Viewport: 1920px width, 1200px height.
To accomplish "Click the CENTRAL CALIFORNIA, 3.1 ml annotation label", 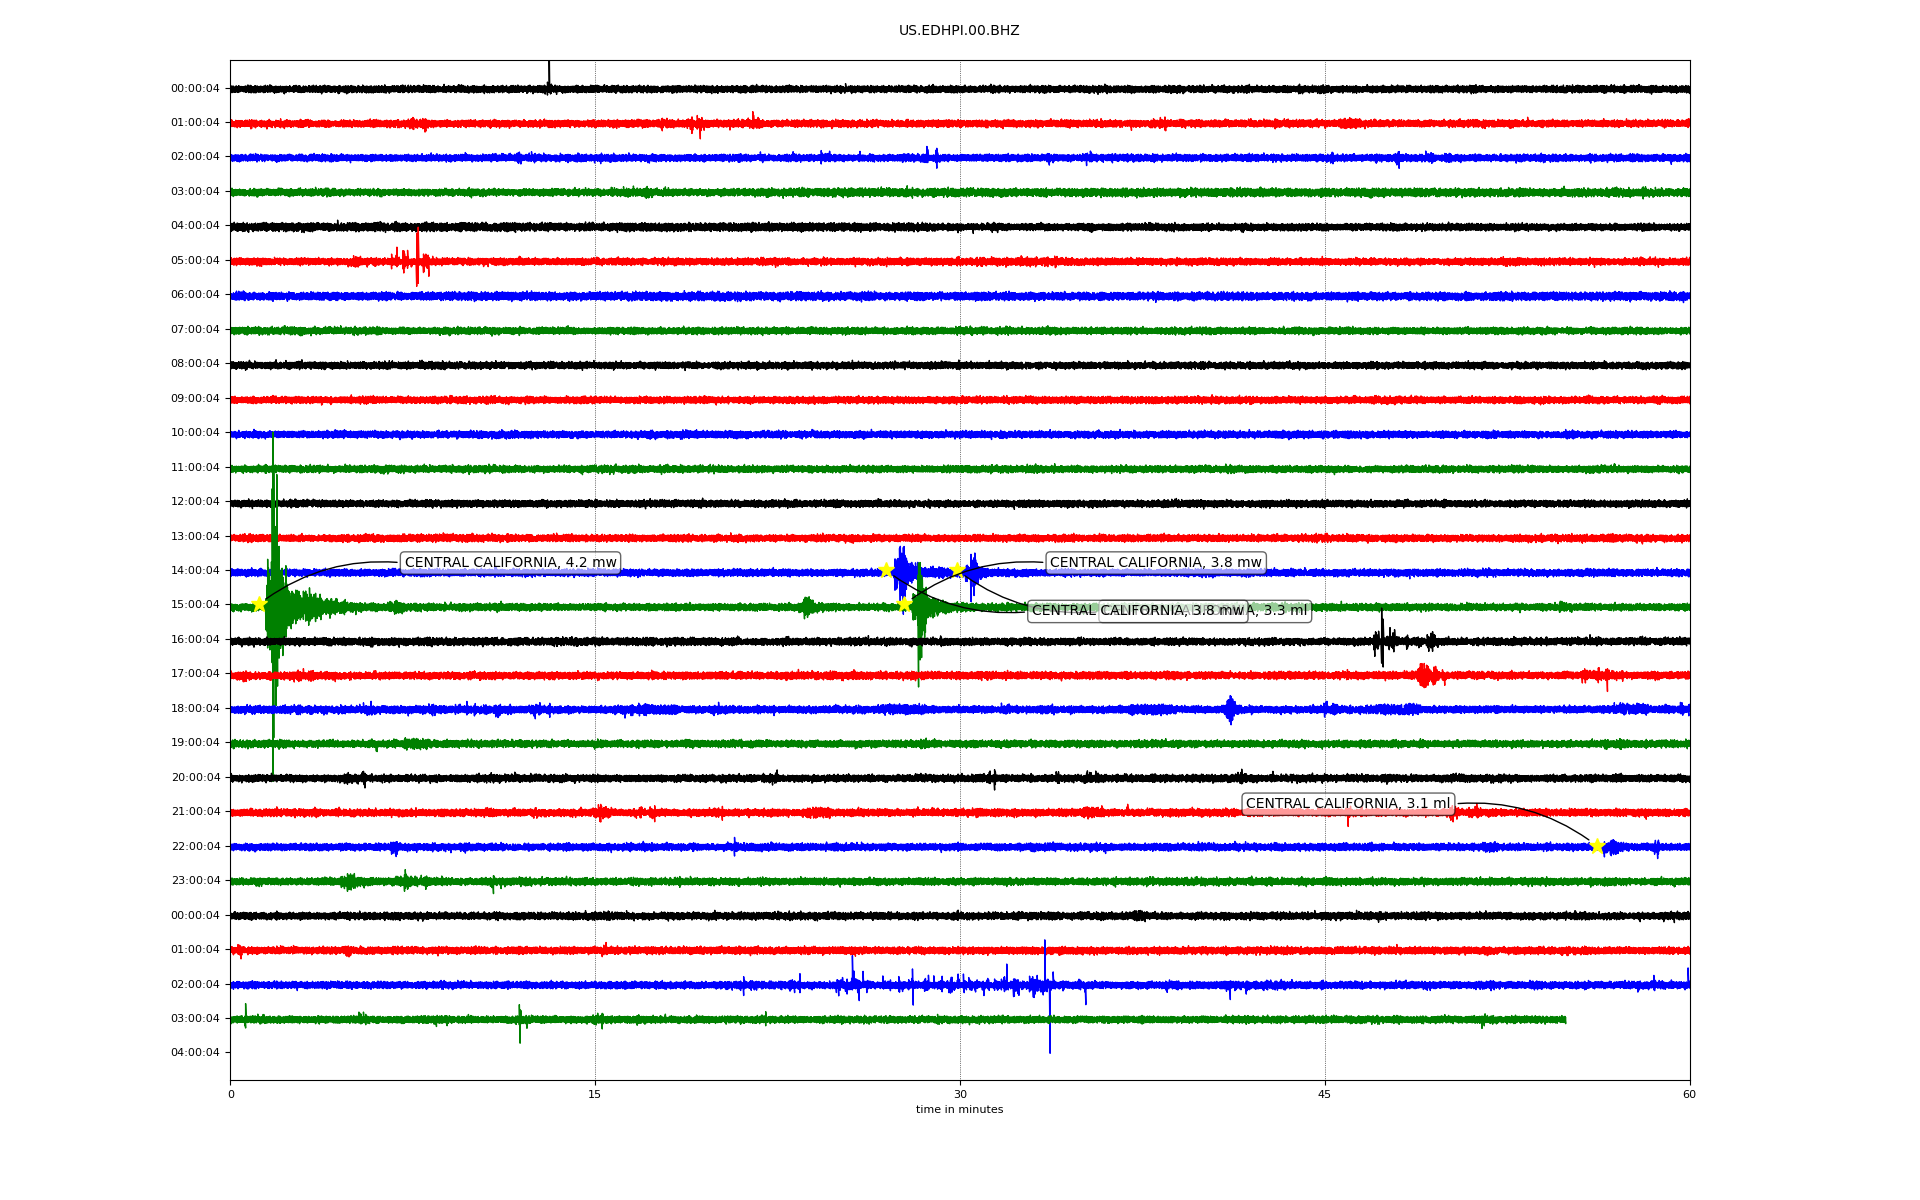I will (x=1347, y=804).
